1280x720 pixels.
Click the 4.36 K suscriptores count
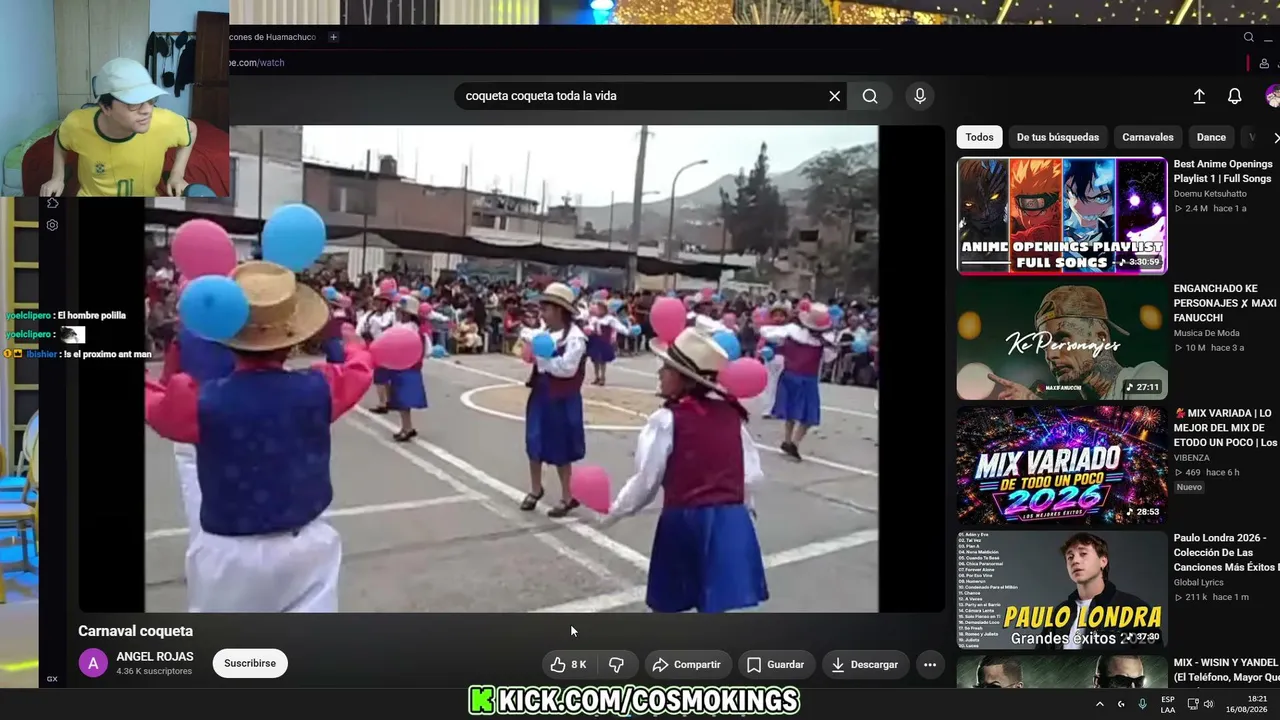(154, 671)
